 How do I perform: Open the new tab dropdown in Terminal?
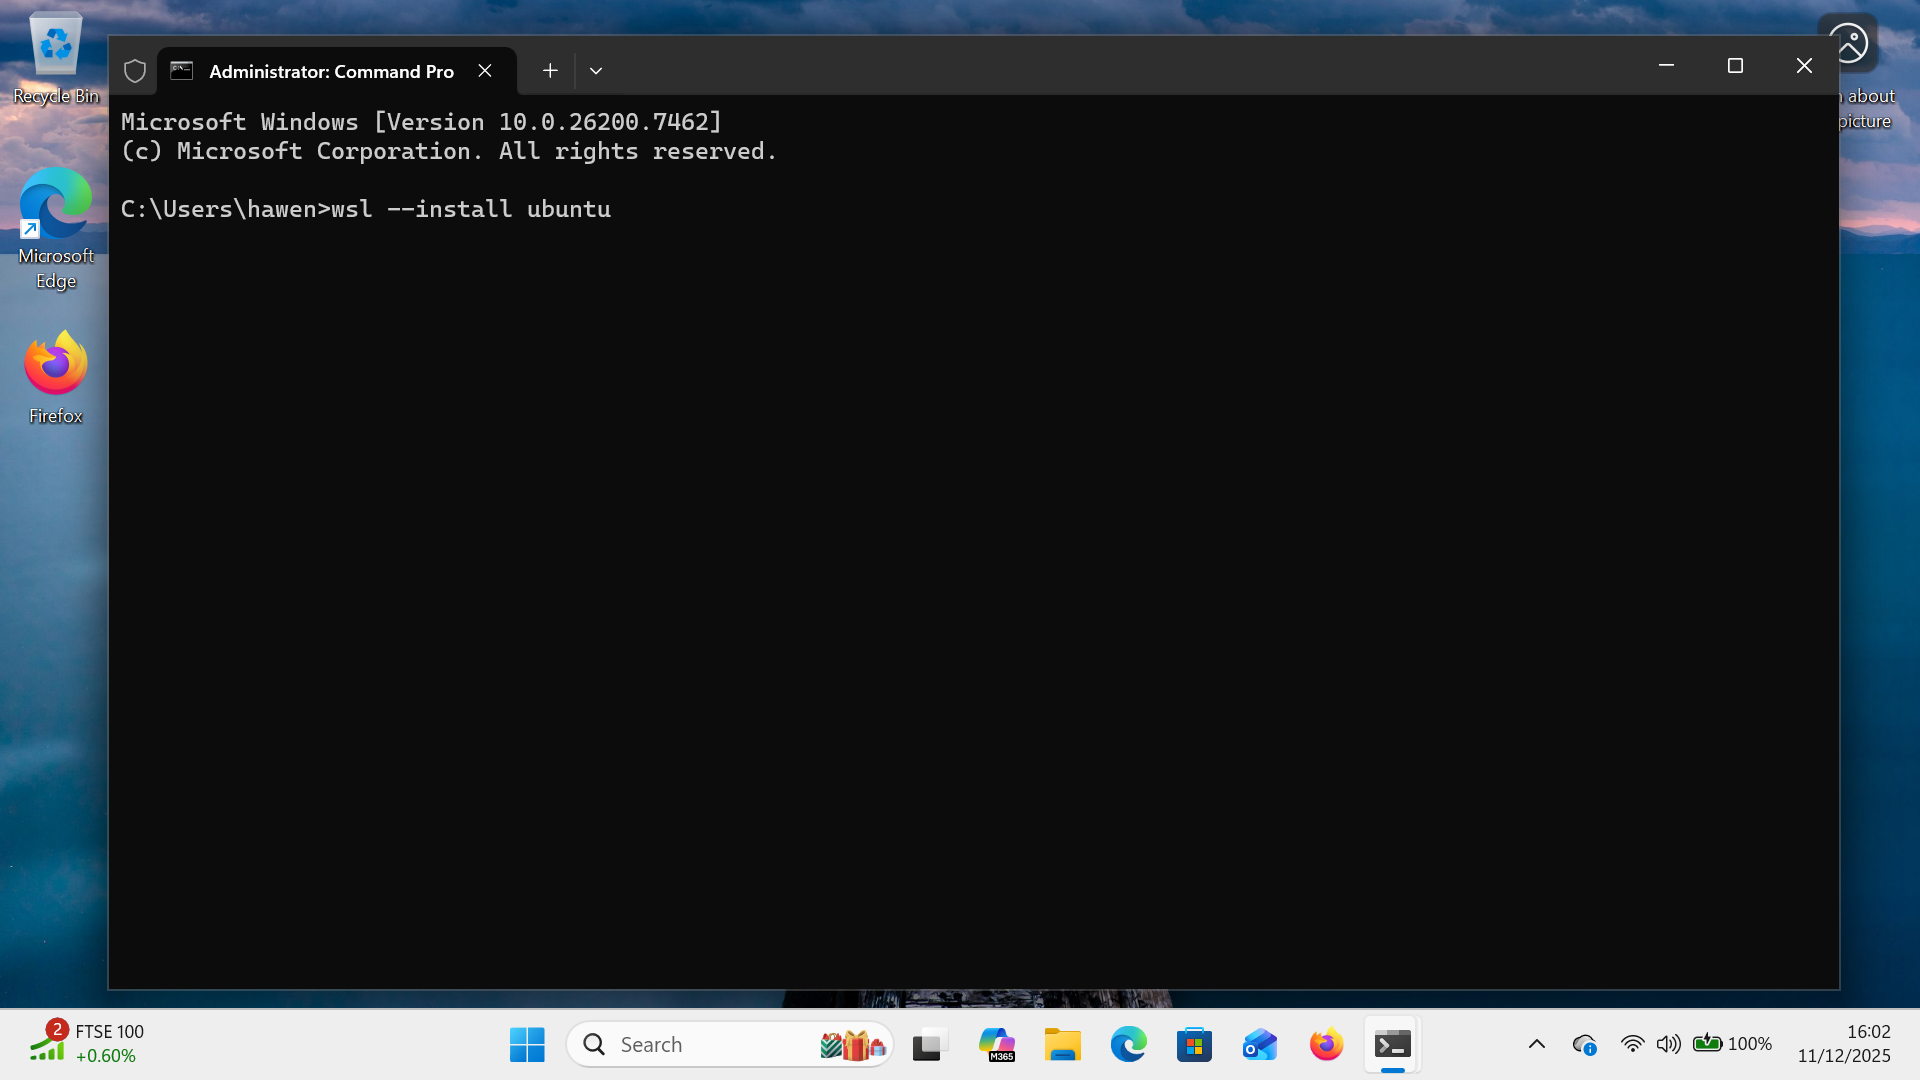[x=596, y=70]
